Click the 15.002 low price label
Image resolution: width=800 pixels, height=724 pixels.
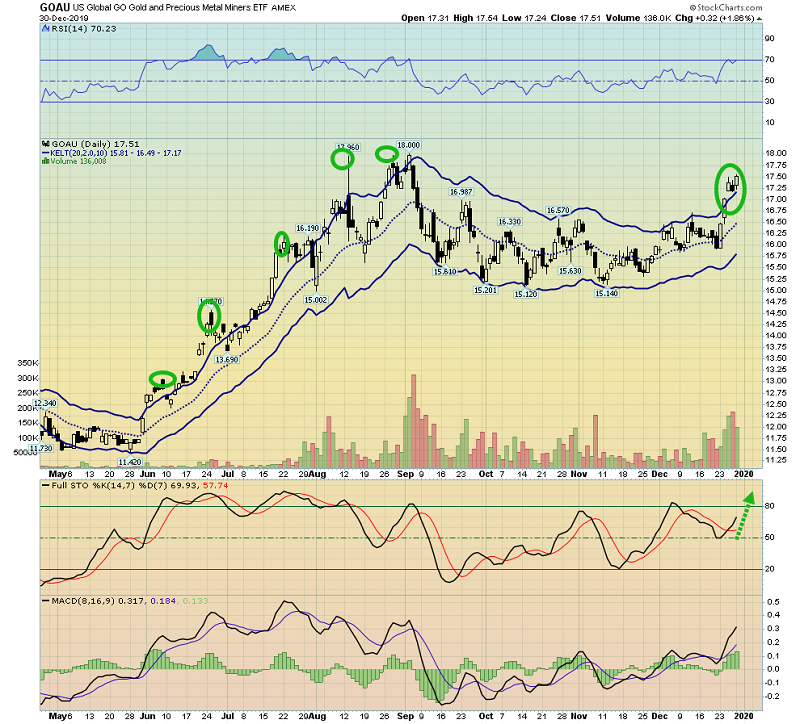point(316,300)
